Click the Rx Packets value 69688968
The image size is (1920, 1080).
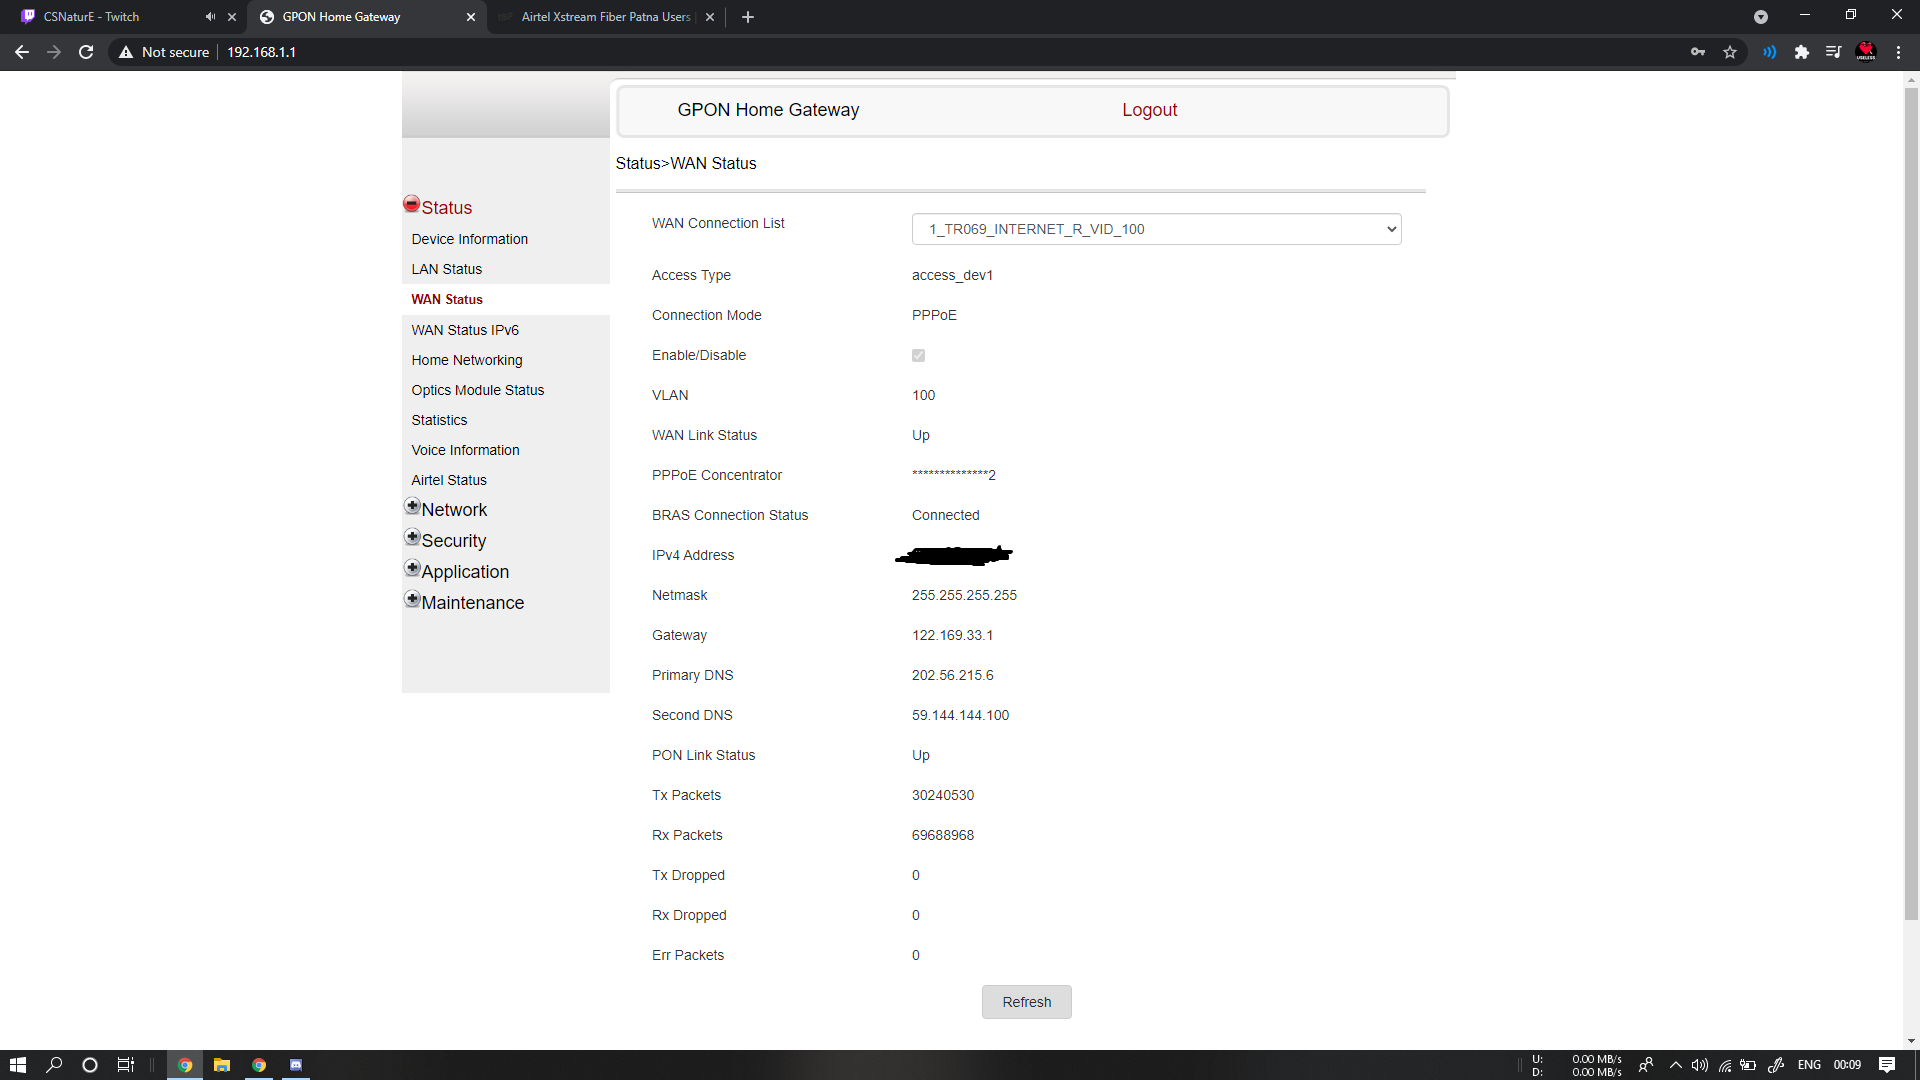(942, 835)
